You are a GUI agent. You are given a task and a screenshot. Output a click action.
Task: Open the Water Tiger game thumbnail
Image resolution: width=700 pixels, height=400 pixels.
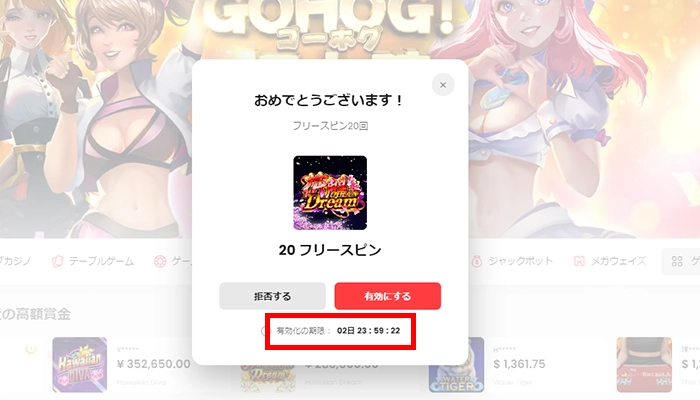456,365
